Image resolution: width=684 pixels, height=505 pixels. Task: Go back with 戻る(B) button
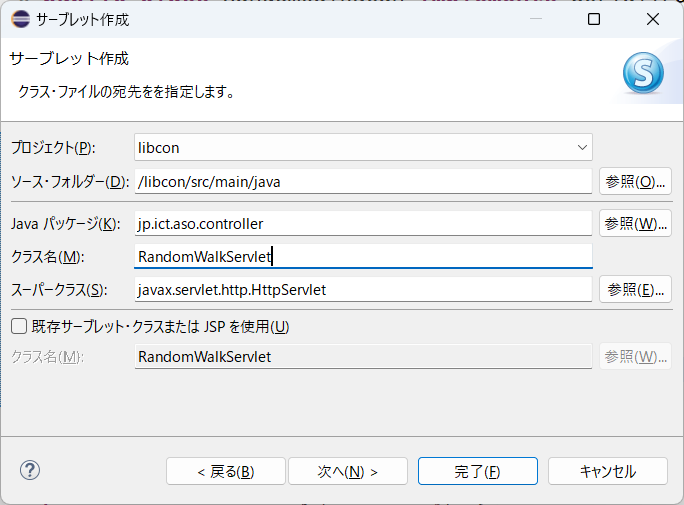coord(226,471)
